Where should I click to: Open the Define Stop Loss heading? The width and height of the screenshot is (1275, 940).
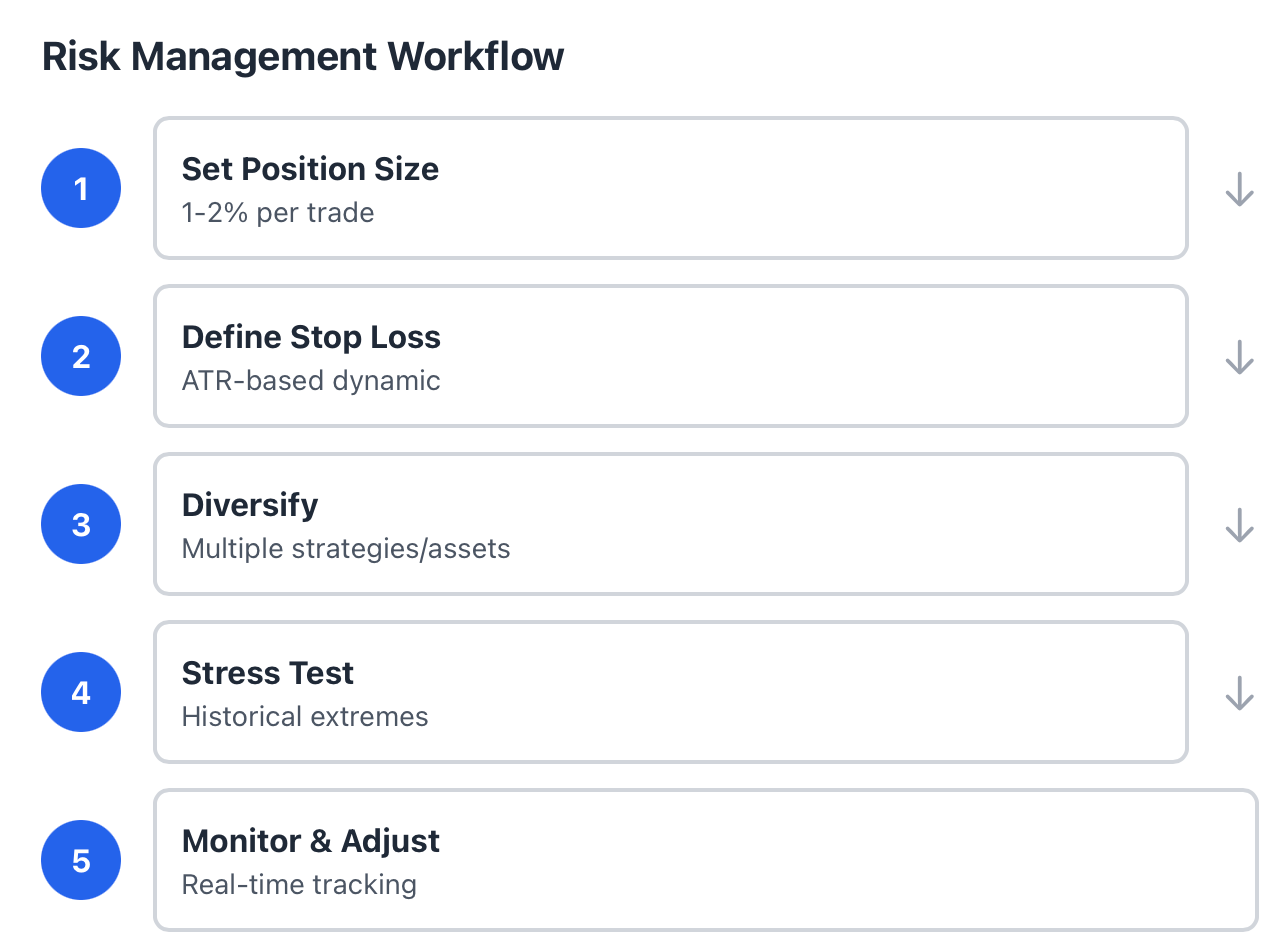coord(311,337)
